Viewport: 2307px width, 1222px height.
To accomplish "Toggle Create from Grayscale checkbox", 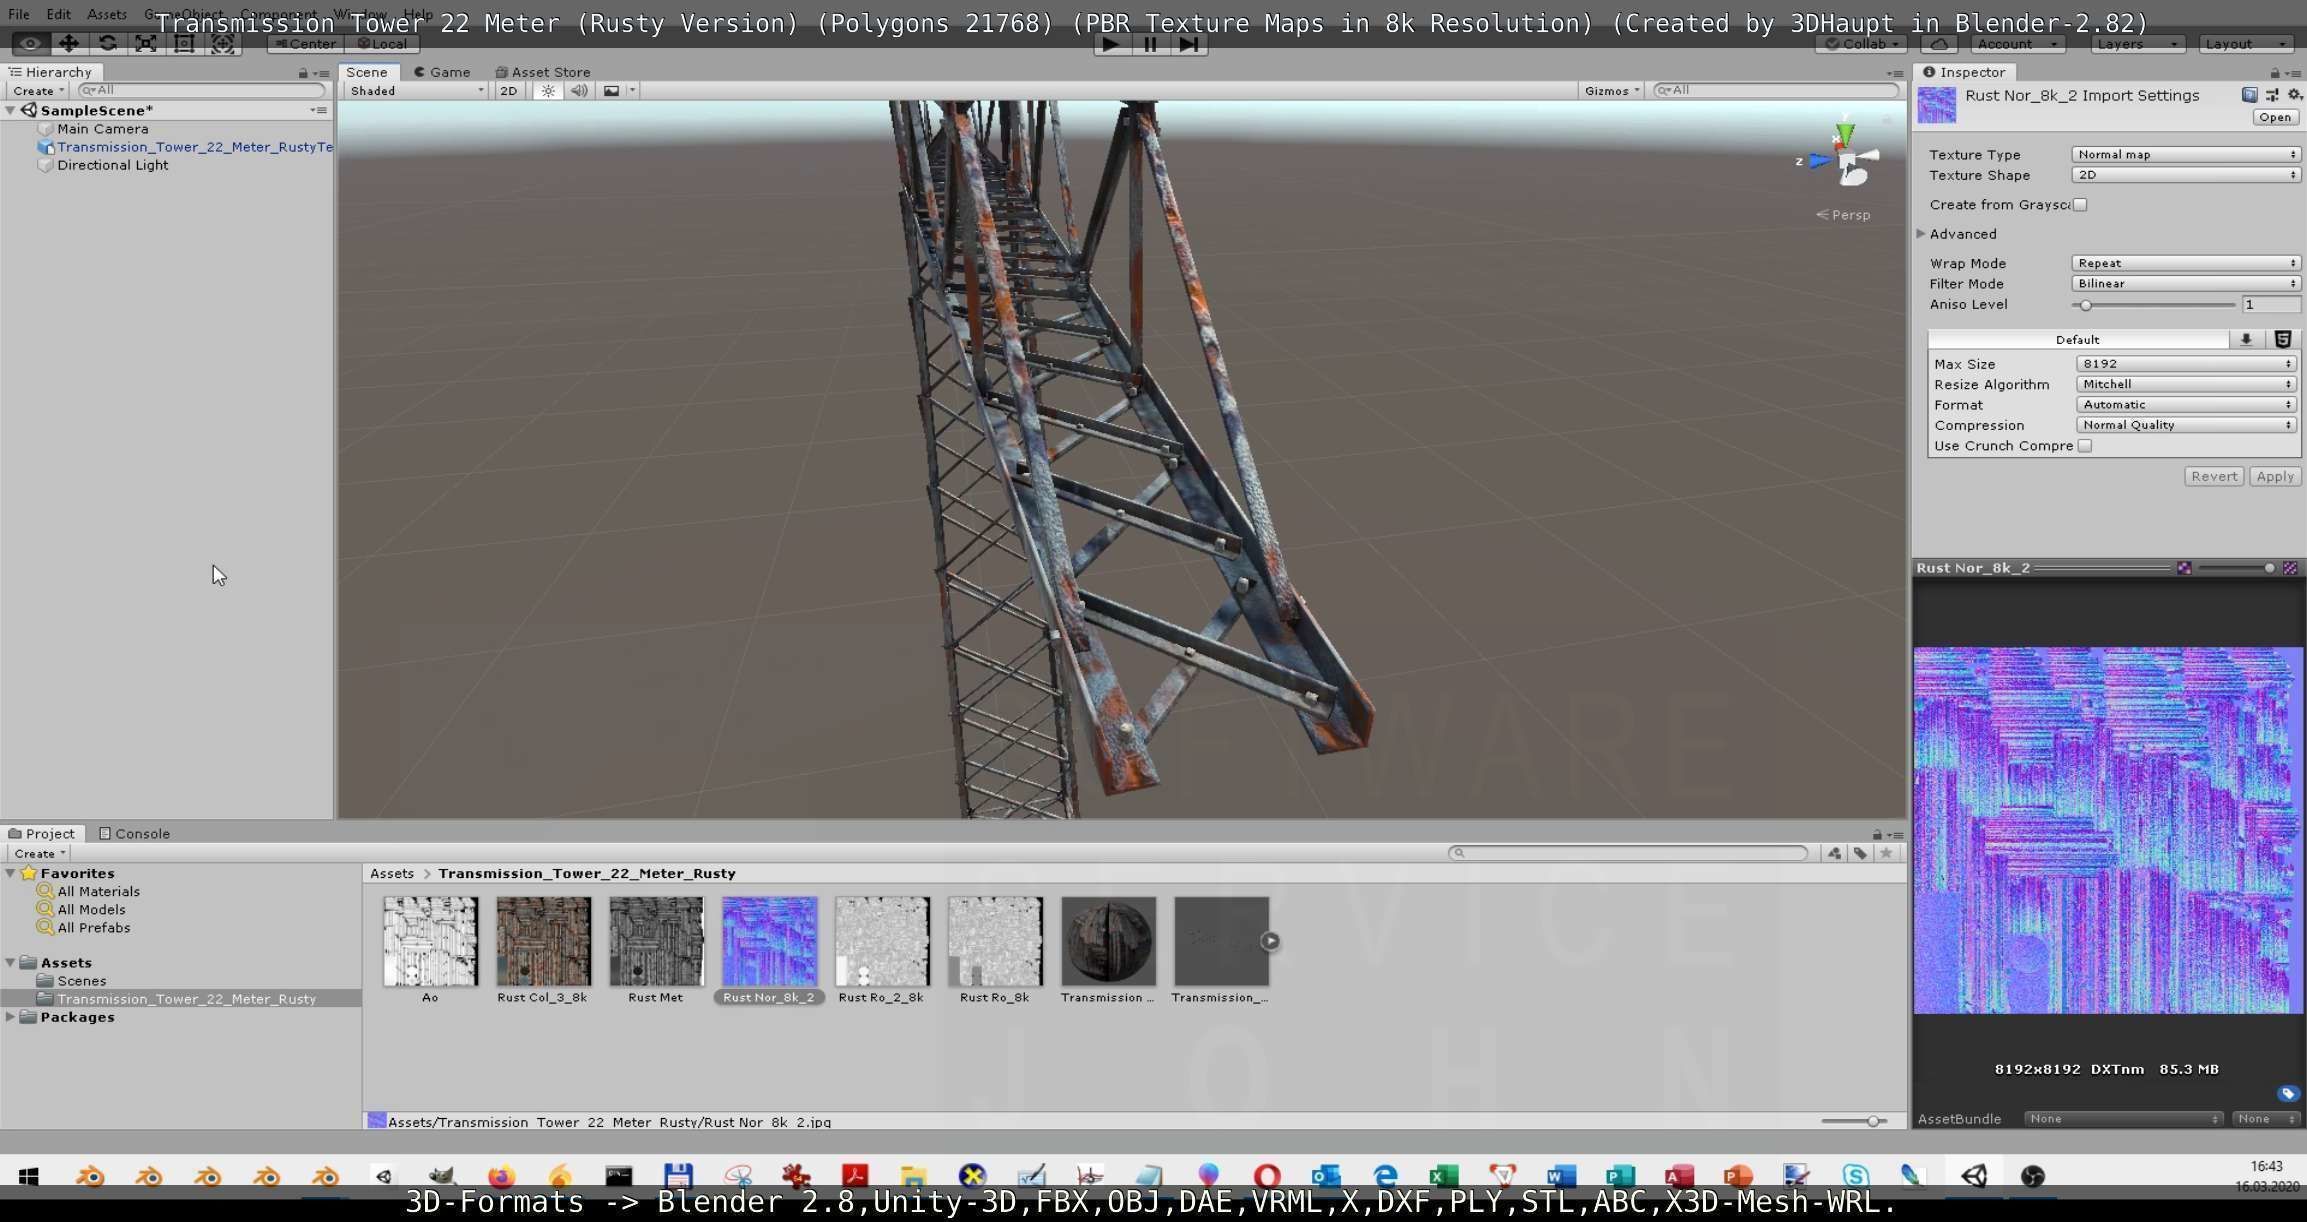I will click(x=2080, y=205).
